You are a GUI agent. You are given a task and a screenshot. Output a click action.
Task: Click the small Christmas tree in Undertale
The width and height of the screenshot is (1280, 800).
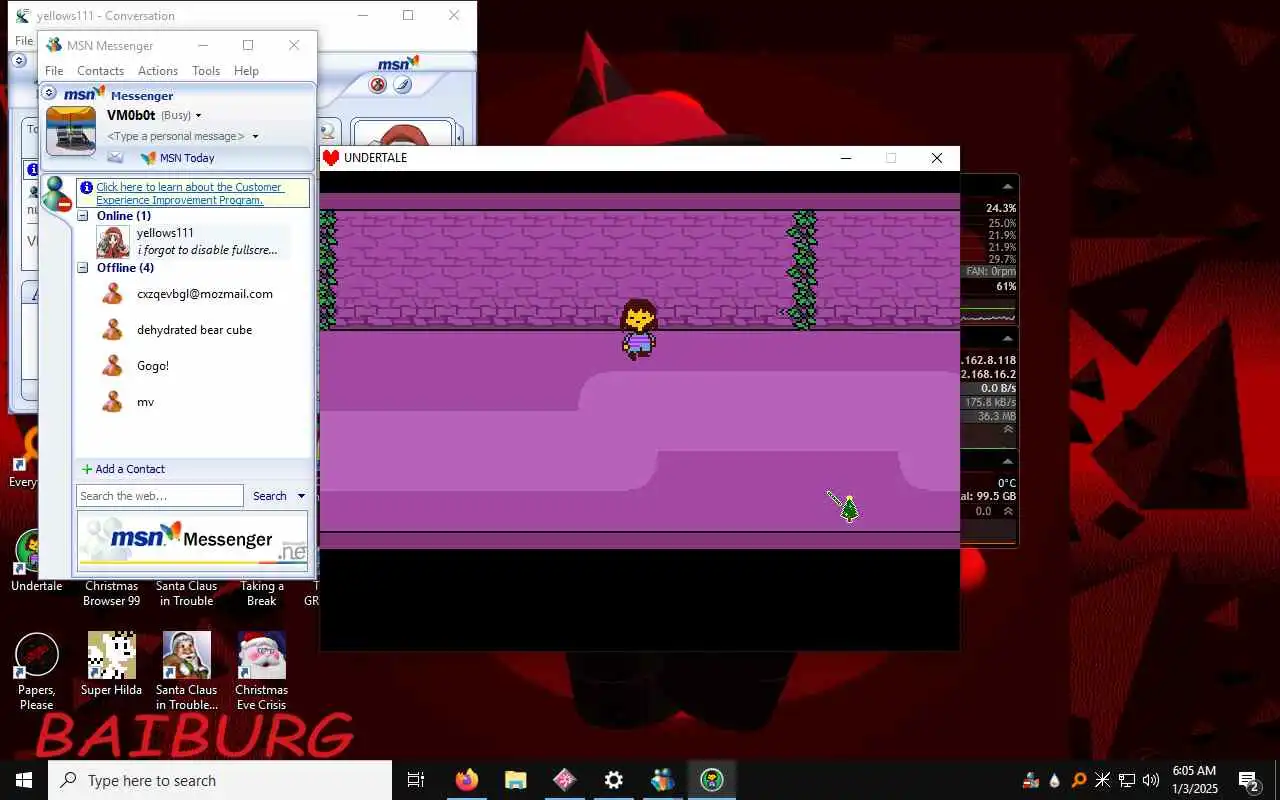[849, 509]
